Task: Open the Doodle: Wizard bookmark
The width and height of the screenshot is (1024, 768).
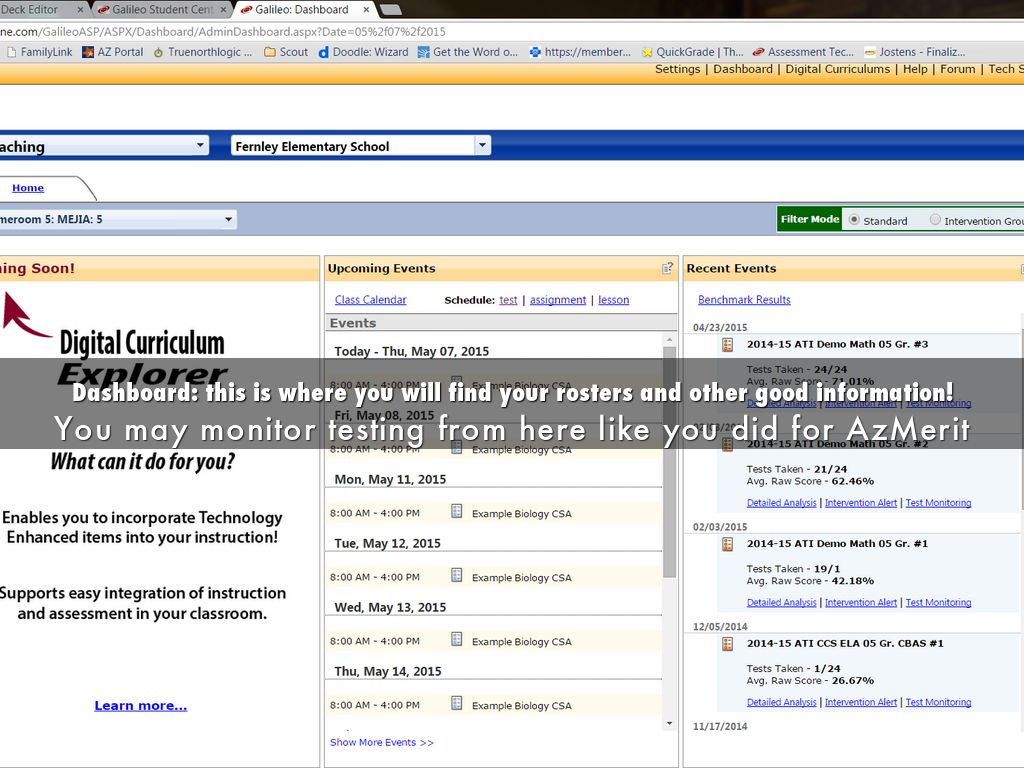Action: pyautogui.click(x=363, y=52)
